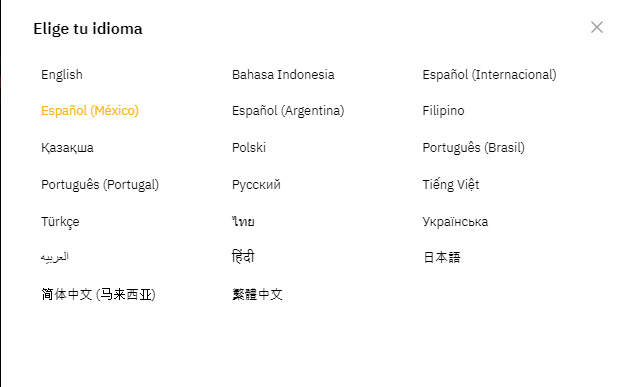
Task: Switch to Español (Argentina)
Action: pyautogui.click(x=288, y=110)
